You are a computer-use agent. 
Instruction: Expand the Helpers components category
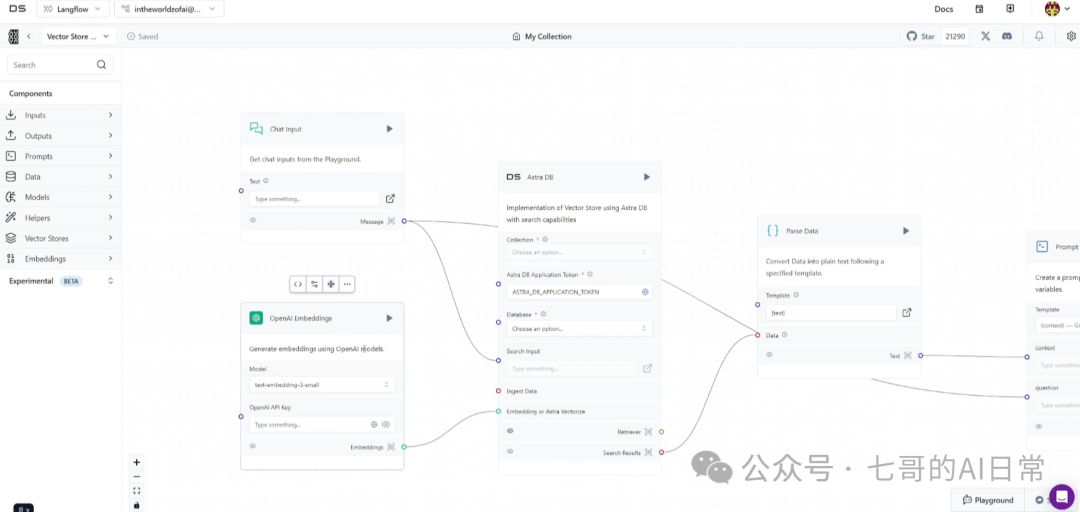point(60,218)
